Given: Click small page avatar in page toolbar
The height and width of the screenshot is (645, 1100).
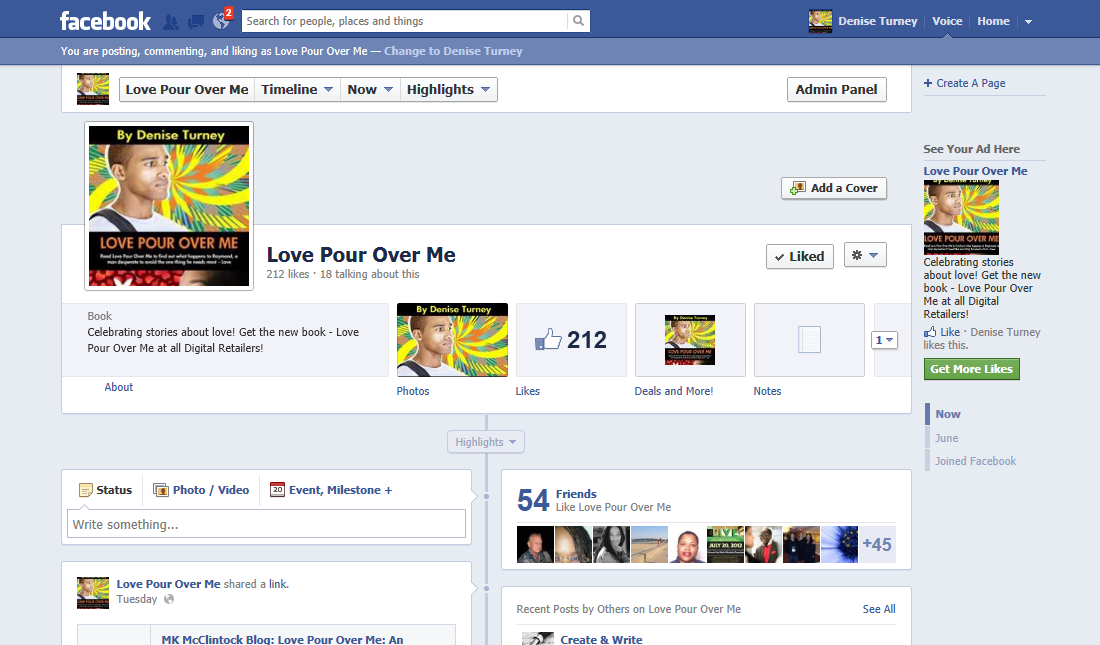Looking at the screenshot, I should pos(93,89).
